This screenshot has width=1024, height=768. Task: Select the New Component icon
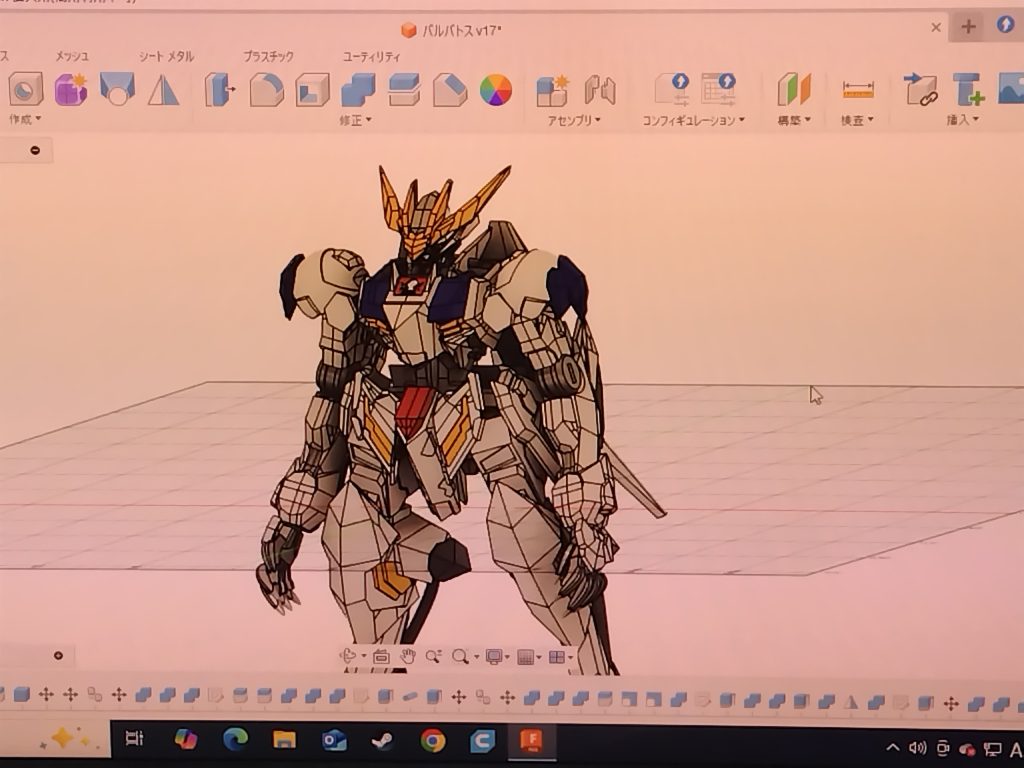point(552,90)
